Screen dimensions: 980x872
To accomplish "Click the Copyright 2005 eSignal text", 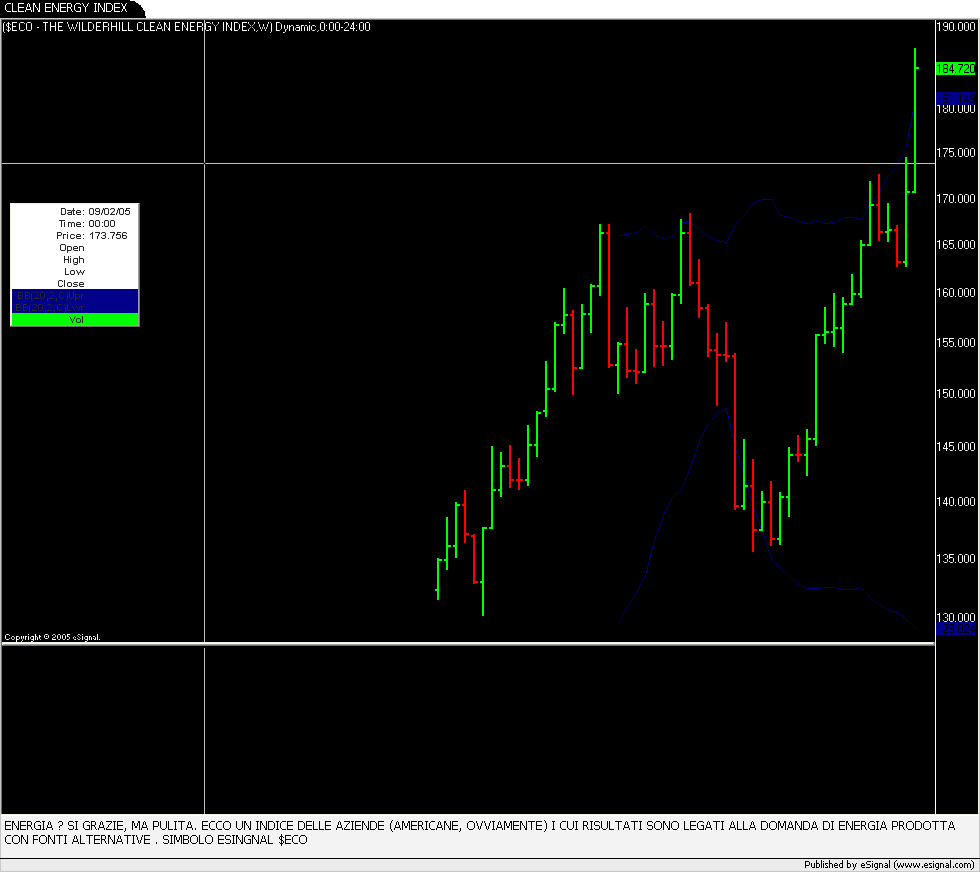I will 52,637.
